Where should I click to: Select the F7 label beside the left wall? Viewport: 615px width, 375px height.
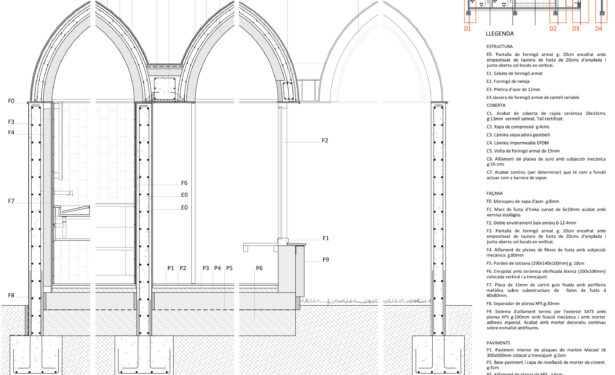pos(11,201)
